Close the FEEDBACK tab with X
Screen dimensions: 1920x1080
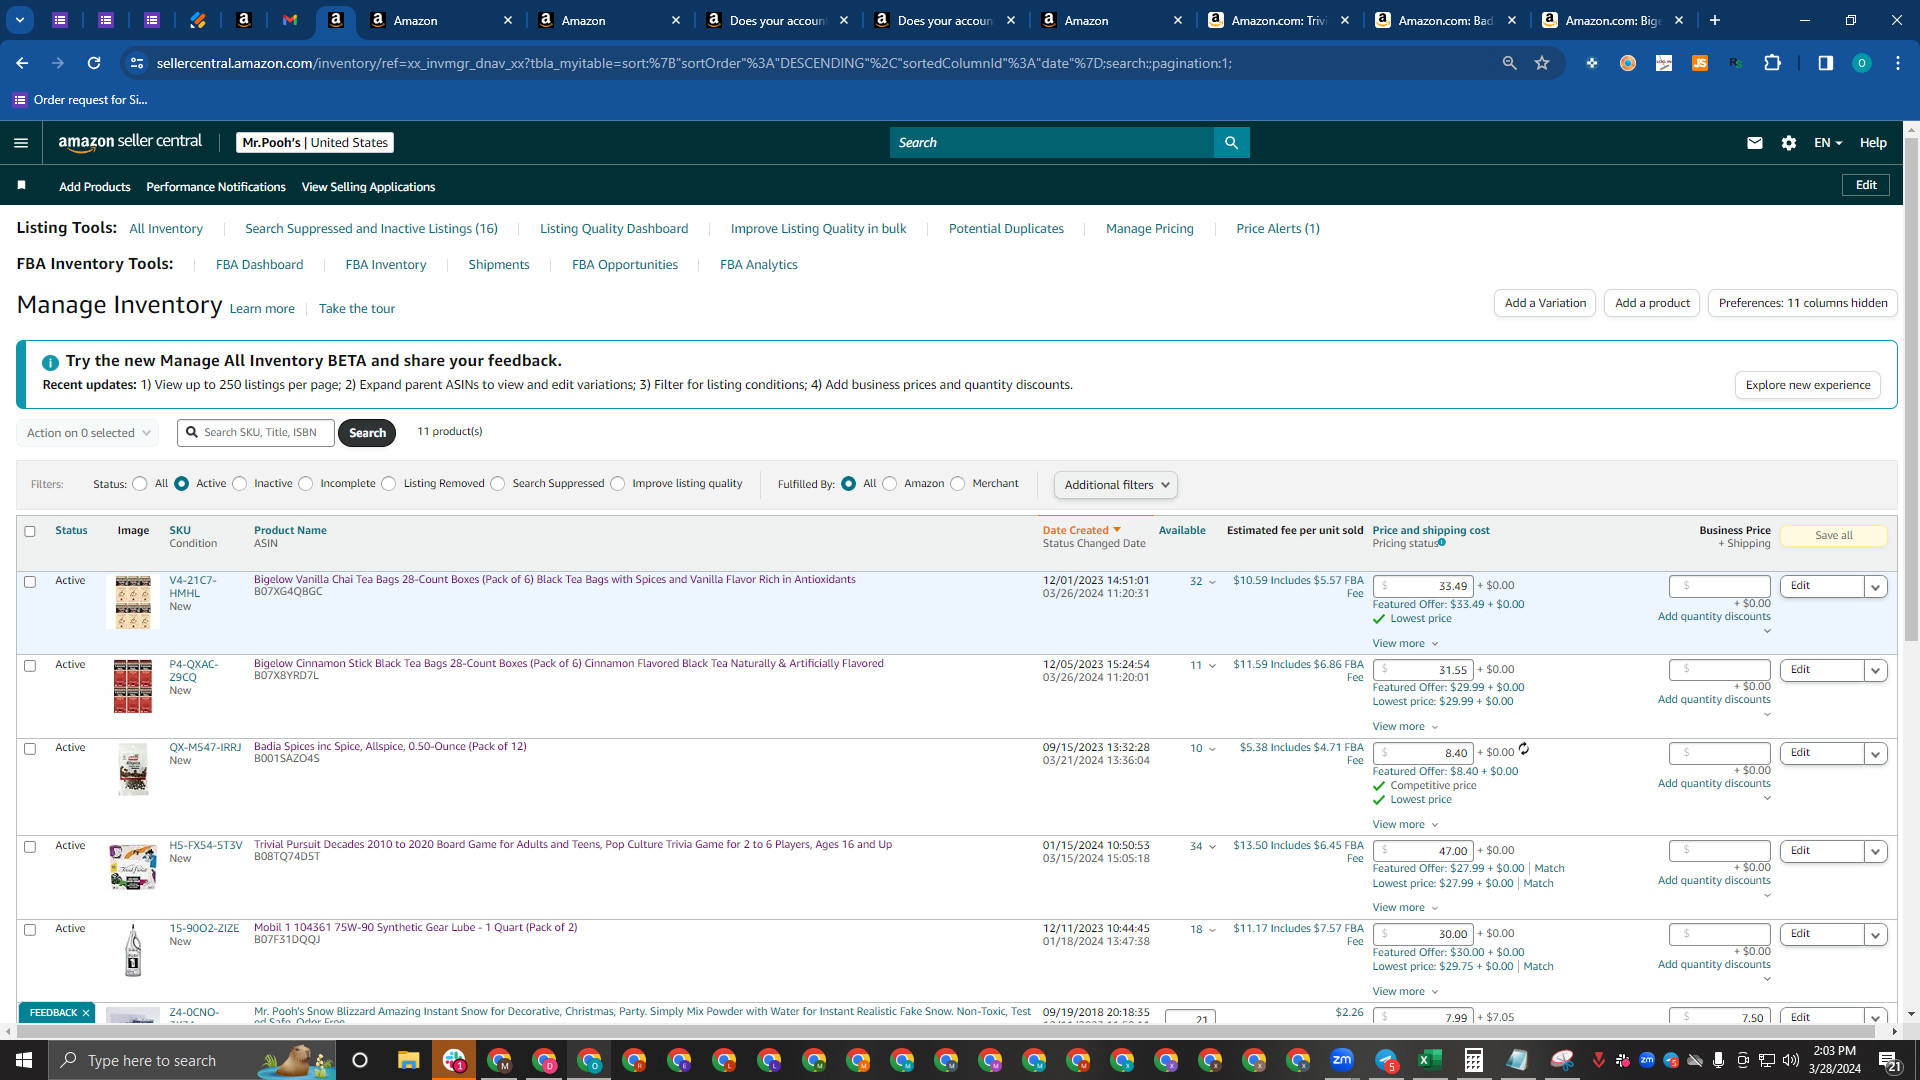[x=86, y=1013]
